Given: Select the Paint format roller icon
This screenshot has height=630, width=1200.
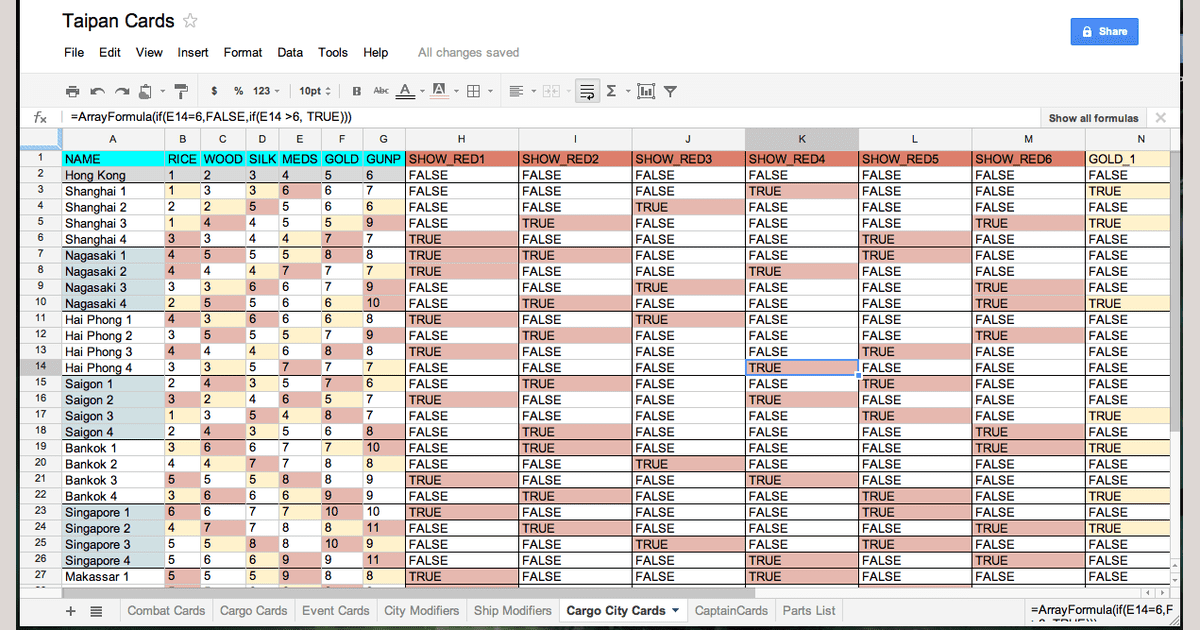Looking at the screenshot, I should [x=181, y=91].
